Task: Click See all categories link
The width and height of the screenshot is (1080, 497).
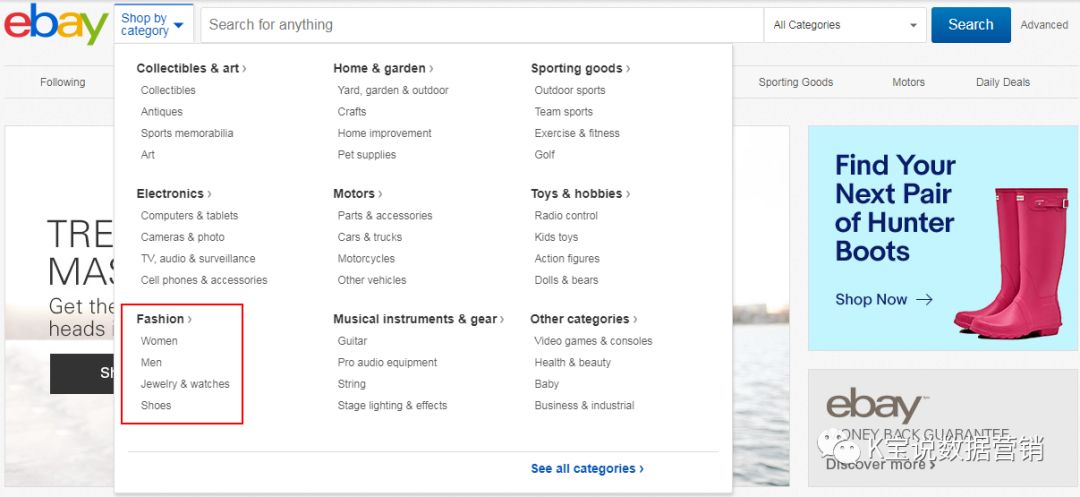Action: coord(587,468)
